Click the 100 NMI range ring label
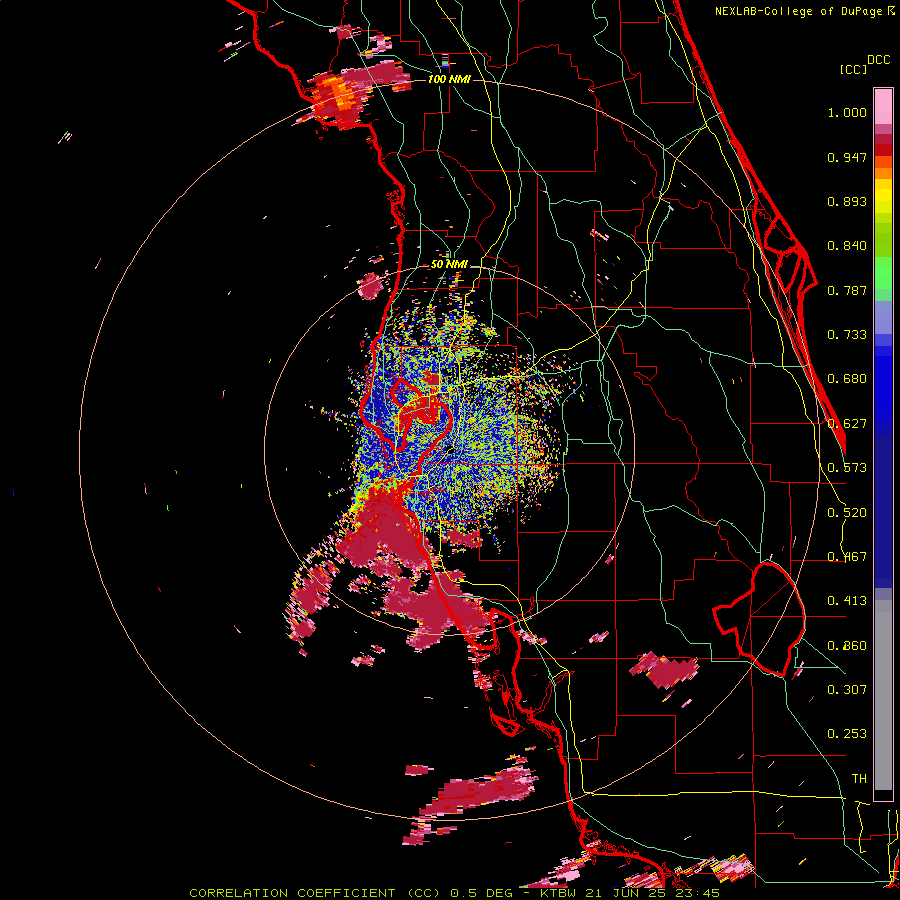Screen dimensions: 900x900 tap(449, 79)
